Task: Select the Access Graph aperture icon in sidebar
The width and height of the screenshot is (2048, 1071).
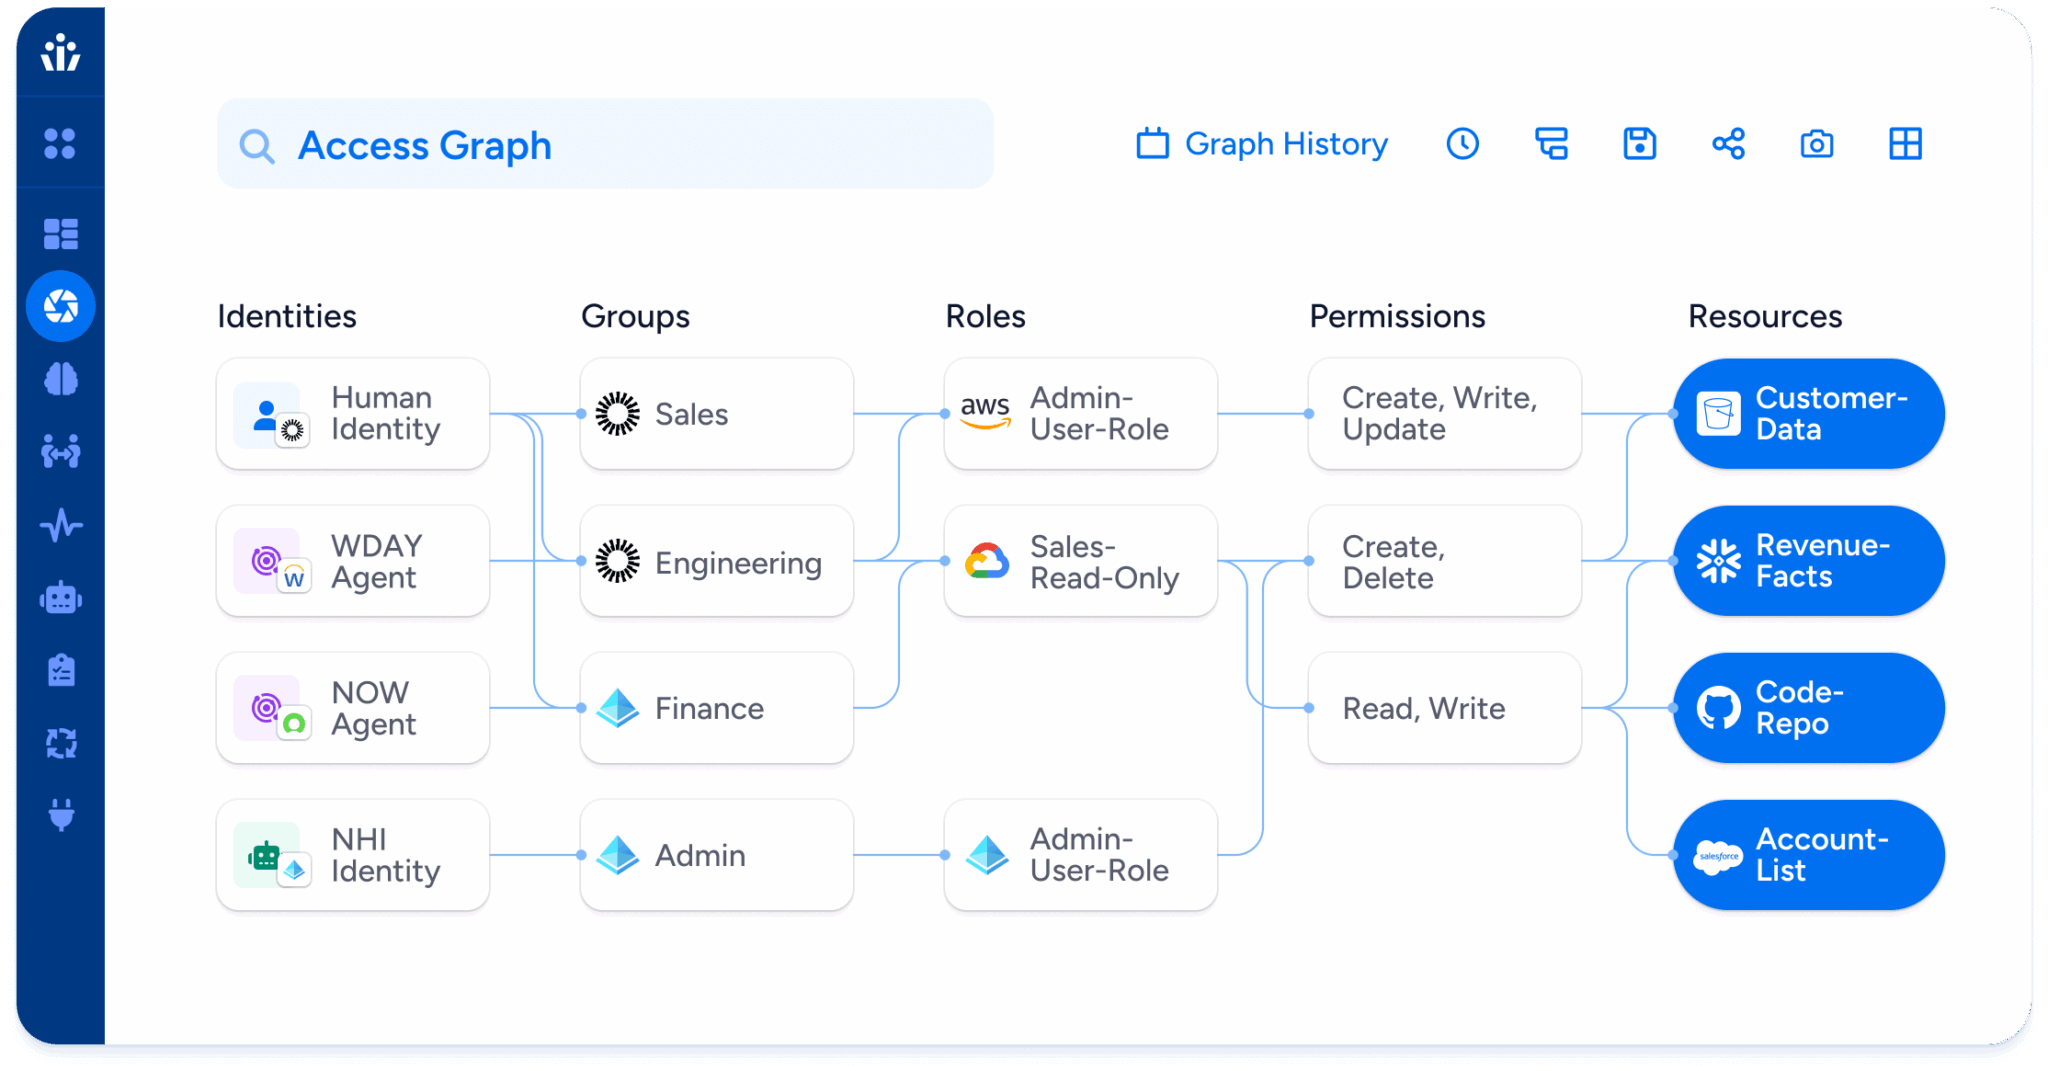Action: [60, 305]
